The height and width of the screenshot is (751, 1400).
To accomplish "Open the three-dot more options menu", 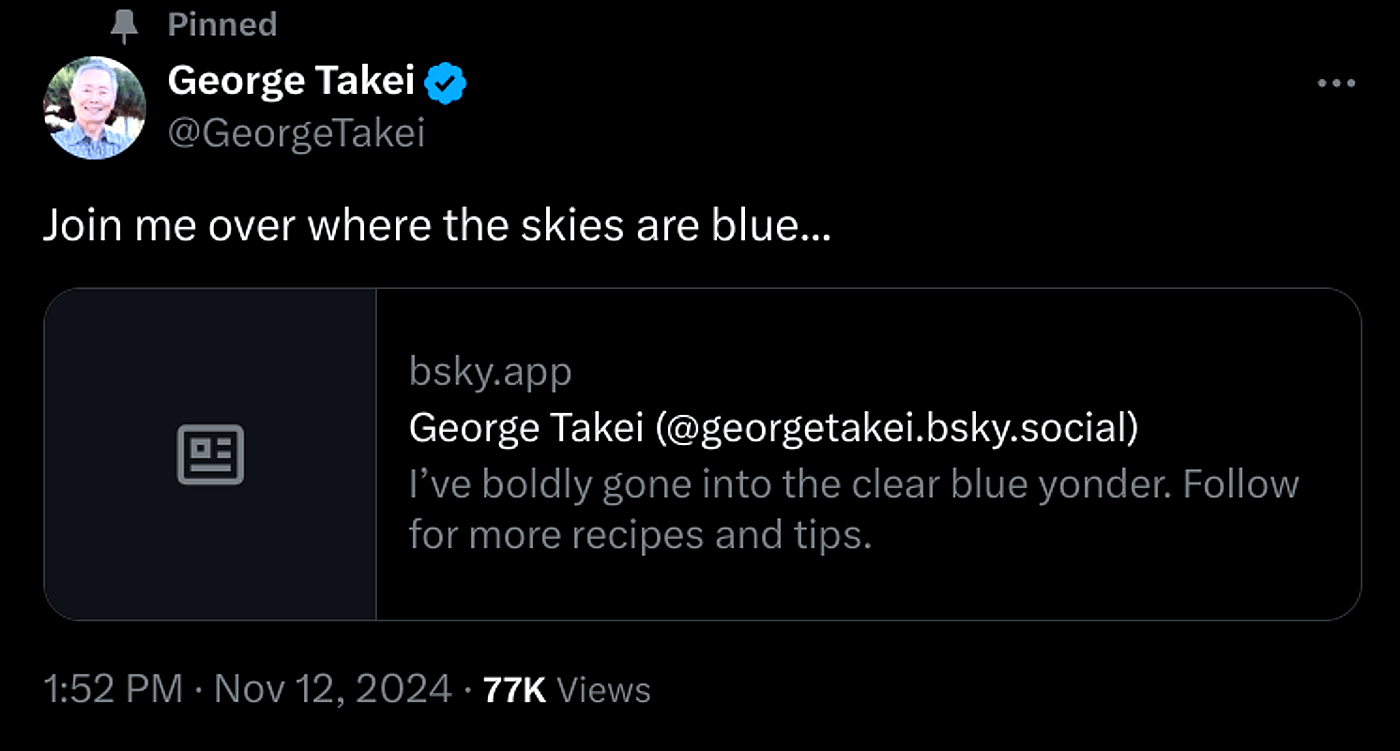I will (x=1336, y=83).
